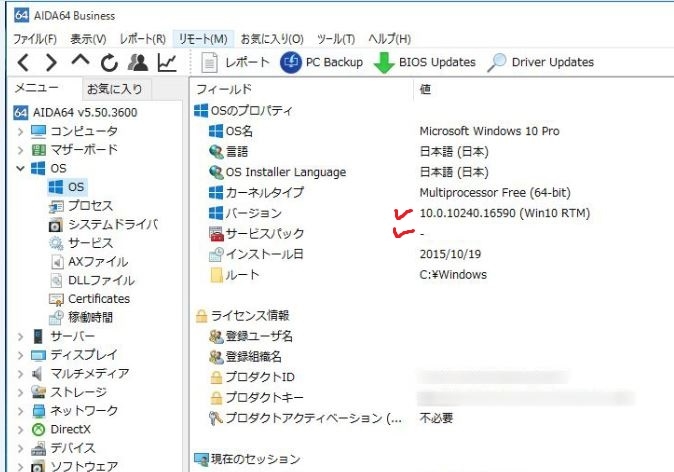Screen dimensions: 674x472
Task: Expand the ネットワーク tree node
Action: (x=20, y=411)
